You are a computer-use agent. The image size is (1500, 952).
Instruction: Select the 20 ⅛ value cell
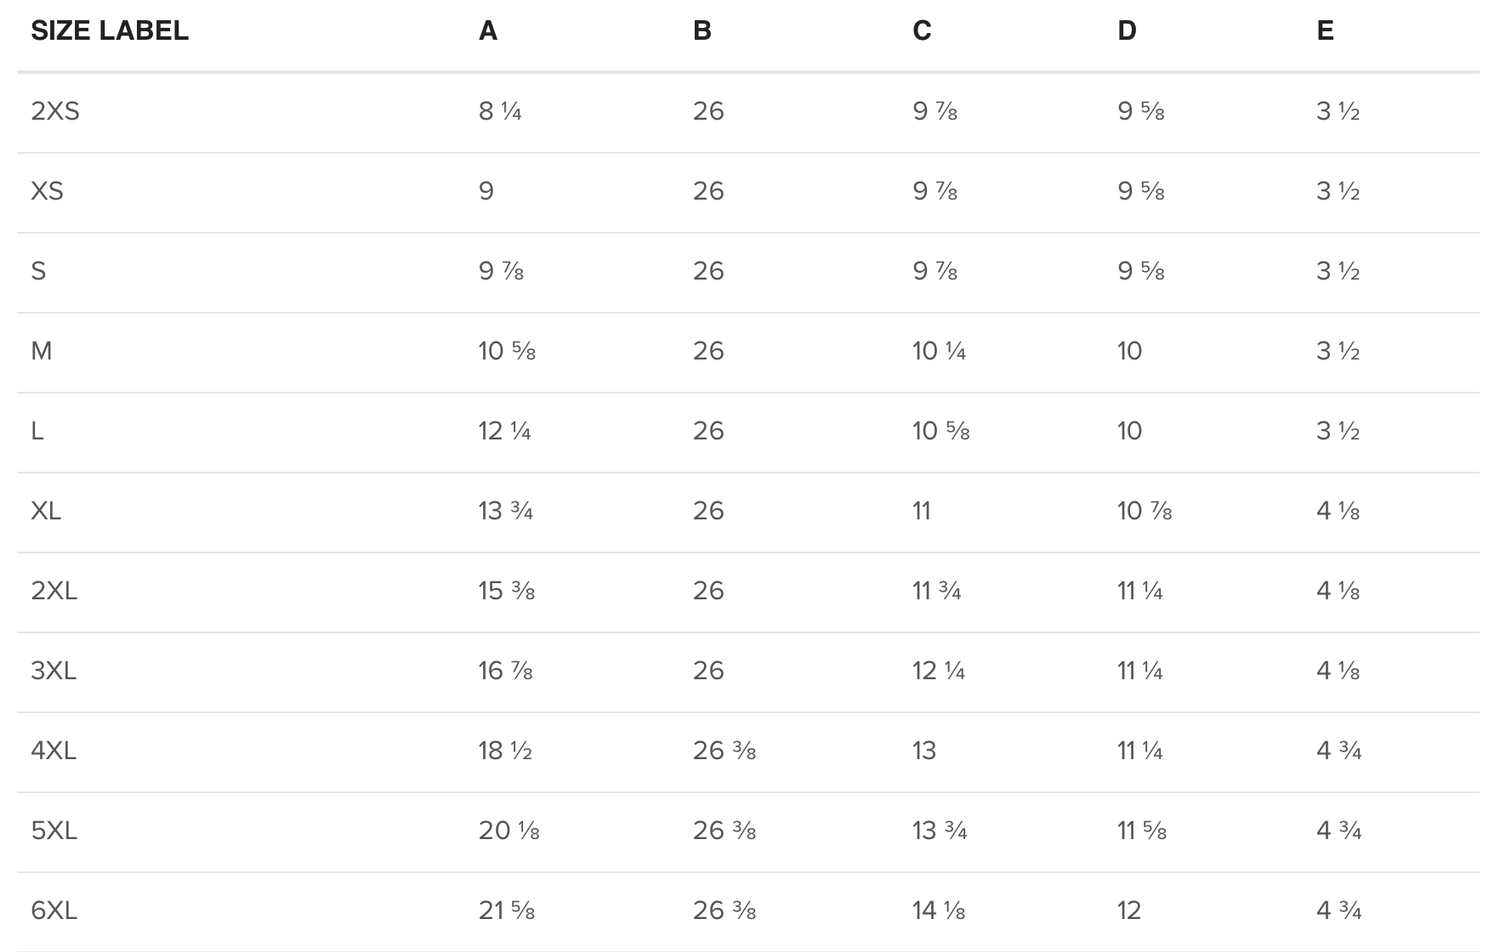coord(509,831)
